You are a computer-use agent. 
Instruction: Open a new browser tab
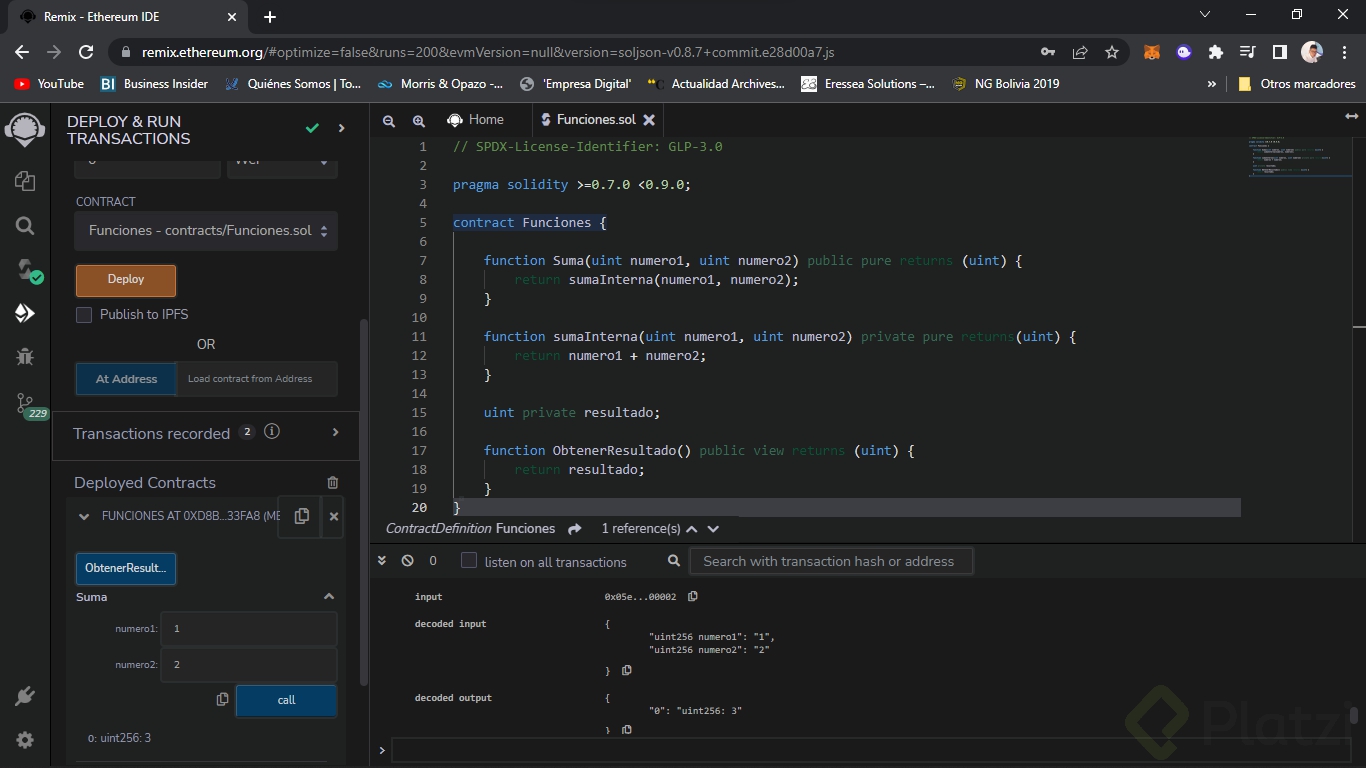(x=270, y=17)
